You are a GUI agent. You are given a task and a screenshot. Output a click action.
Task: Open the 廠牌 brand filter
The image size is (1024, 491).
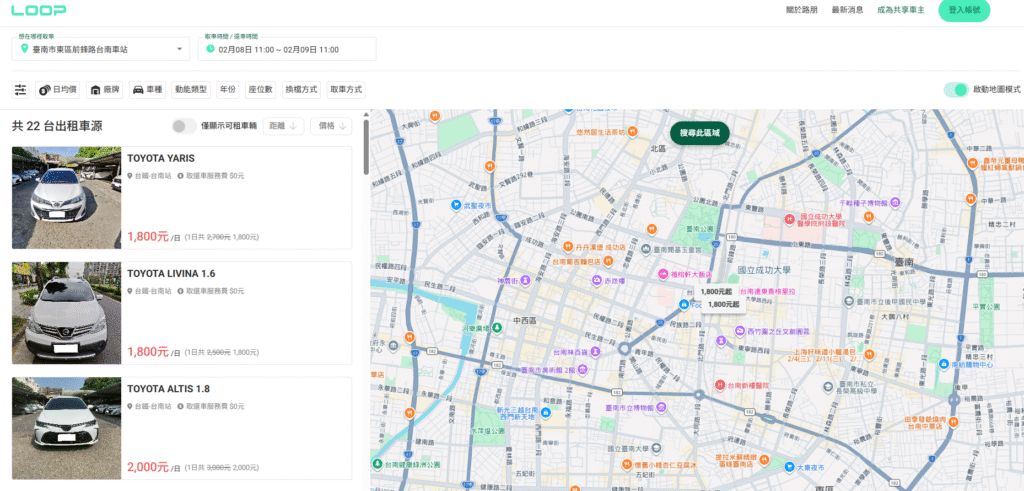click(104, 90)
